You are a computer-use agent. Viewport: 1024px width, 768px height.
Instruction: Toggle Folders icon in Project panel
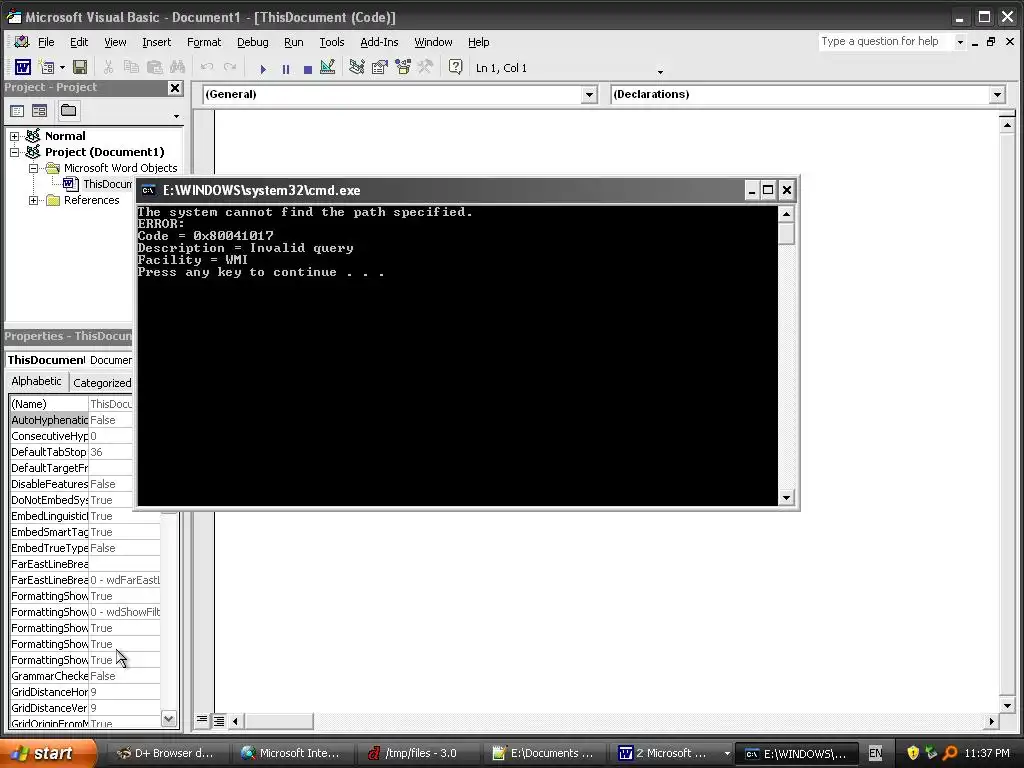68,111
